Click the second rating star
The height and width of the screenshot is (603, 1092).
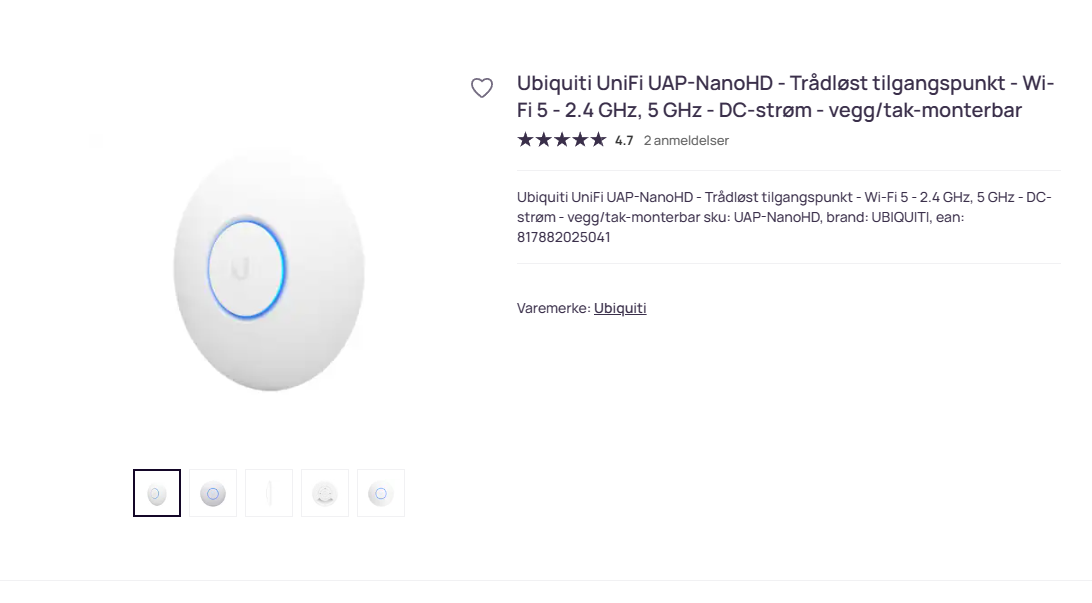(544, 140)
